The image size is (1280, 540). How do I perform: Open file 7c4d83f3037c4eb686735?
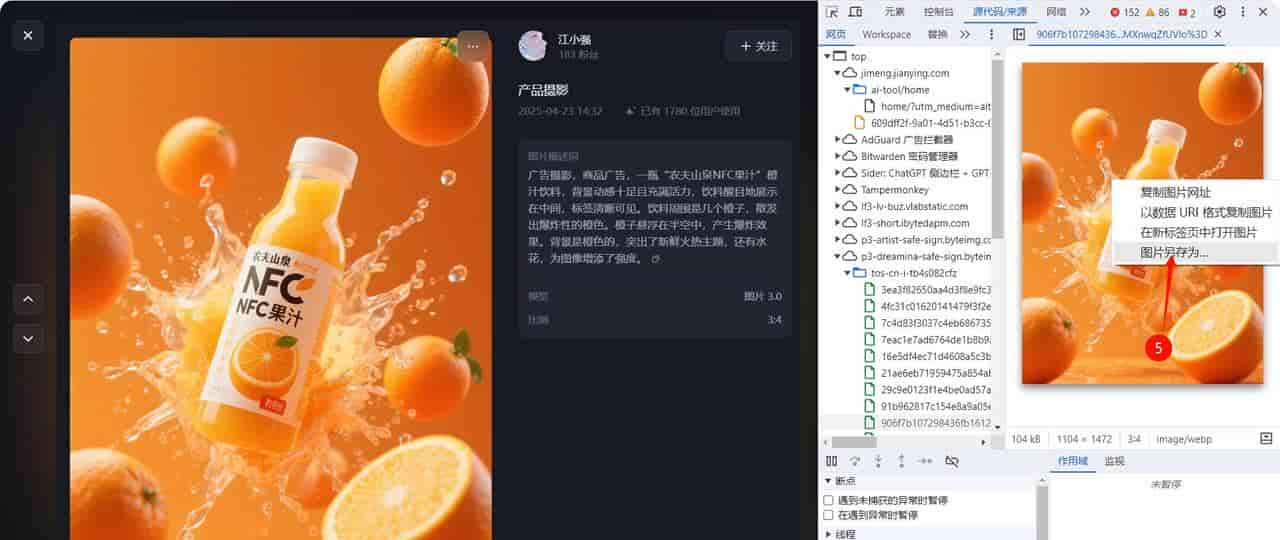(928, 323)
